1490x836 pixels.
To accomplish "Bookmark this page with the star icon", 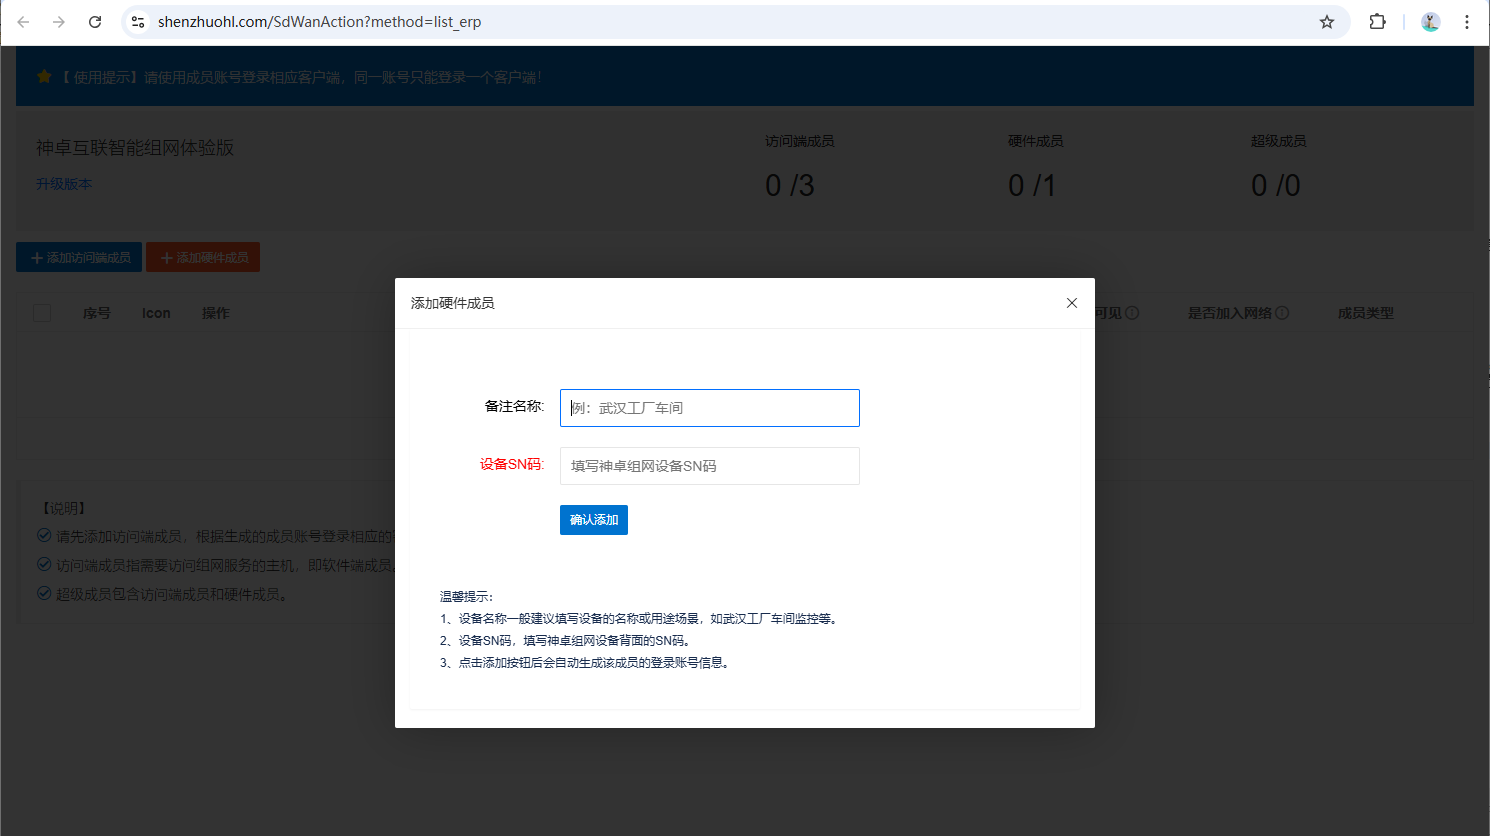I will [1327, 22].
